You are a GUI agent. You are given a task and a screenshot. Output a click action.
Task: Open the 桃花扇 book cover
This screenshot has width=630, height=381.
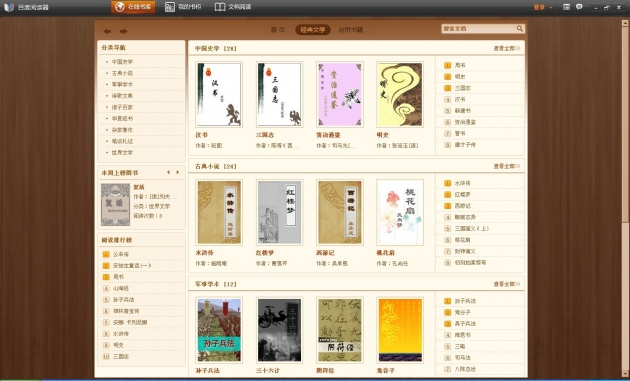[400, 212]
